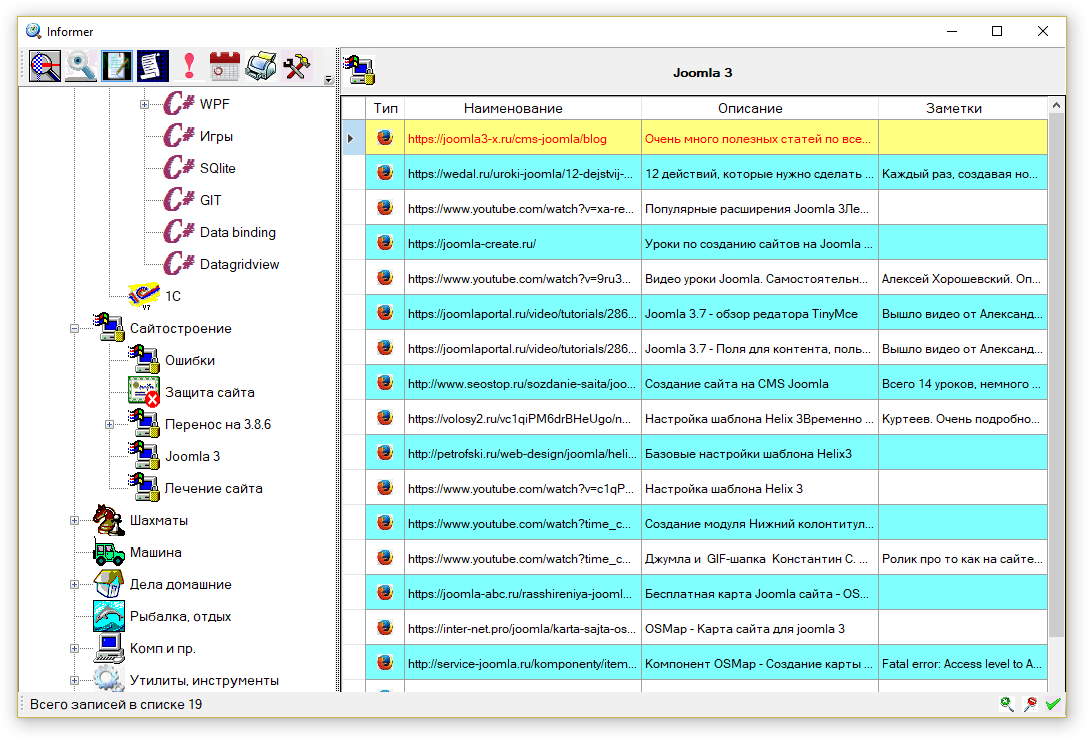Click the house icon for Дела домашние
This screenshot has height=740, width=1088.
109,584
